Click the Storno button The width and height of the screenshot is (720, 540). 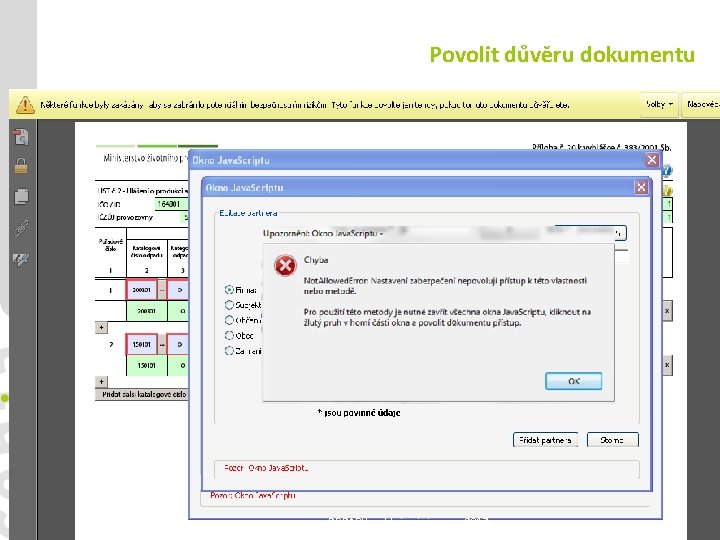tap(613, 440)
